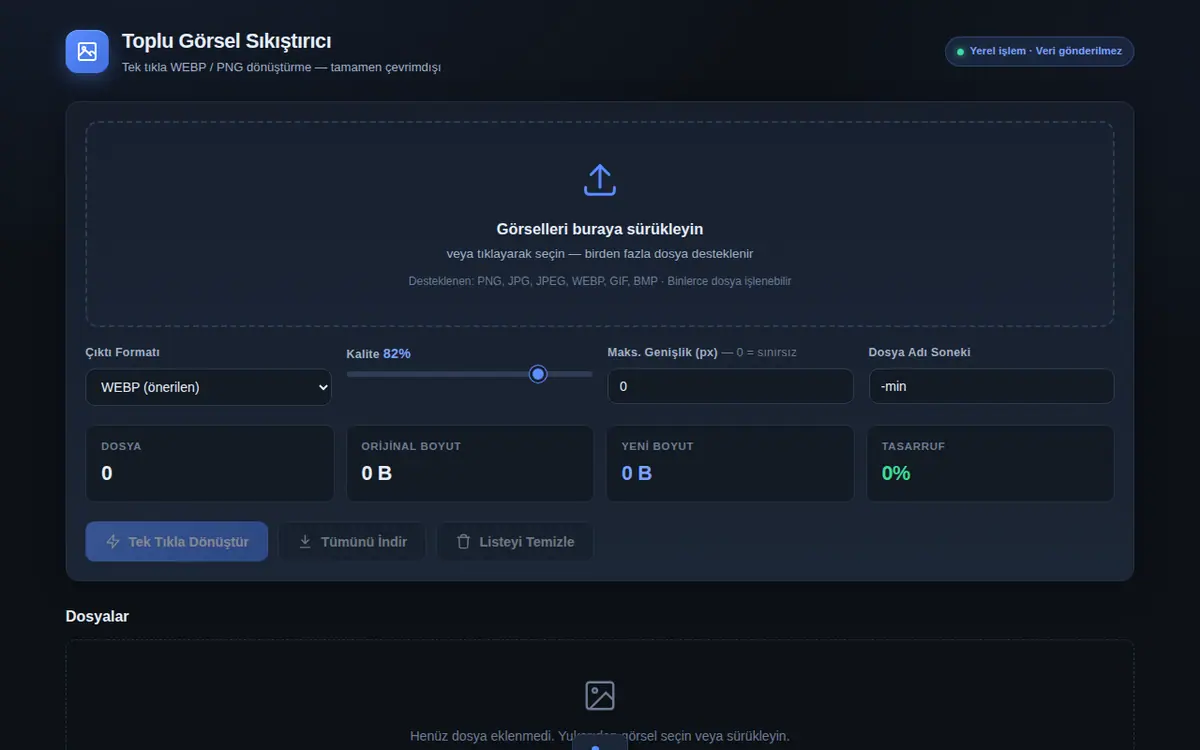Click the download icon next to Tümünü İndir

[x=305, y=542]
